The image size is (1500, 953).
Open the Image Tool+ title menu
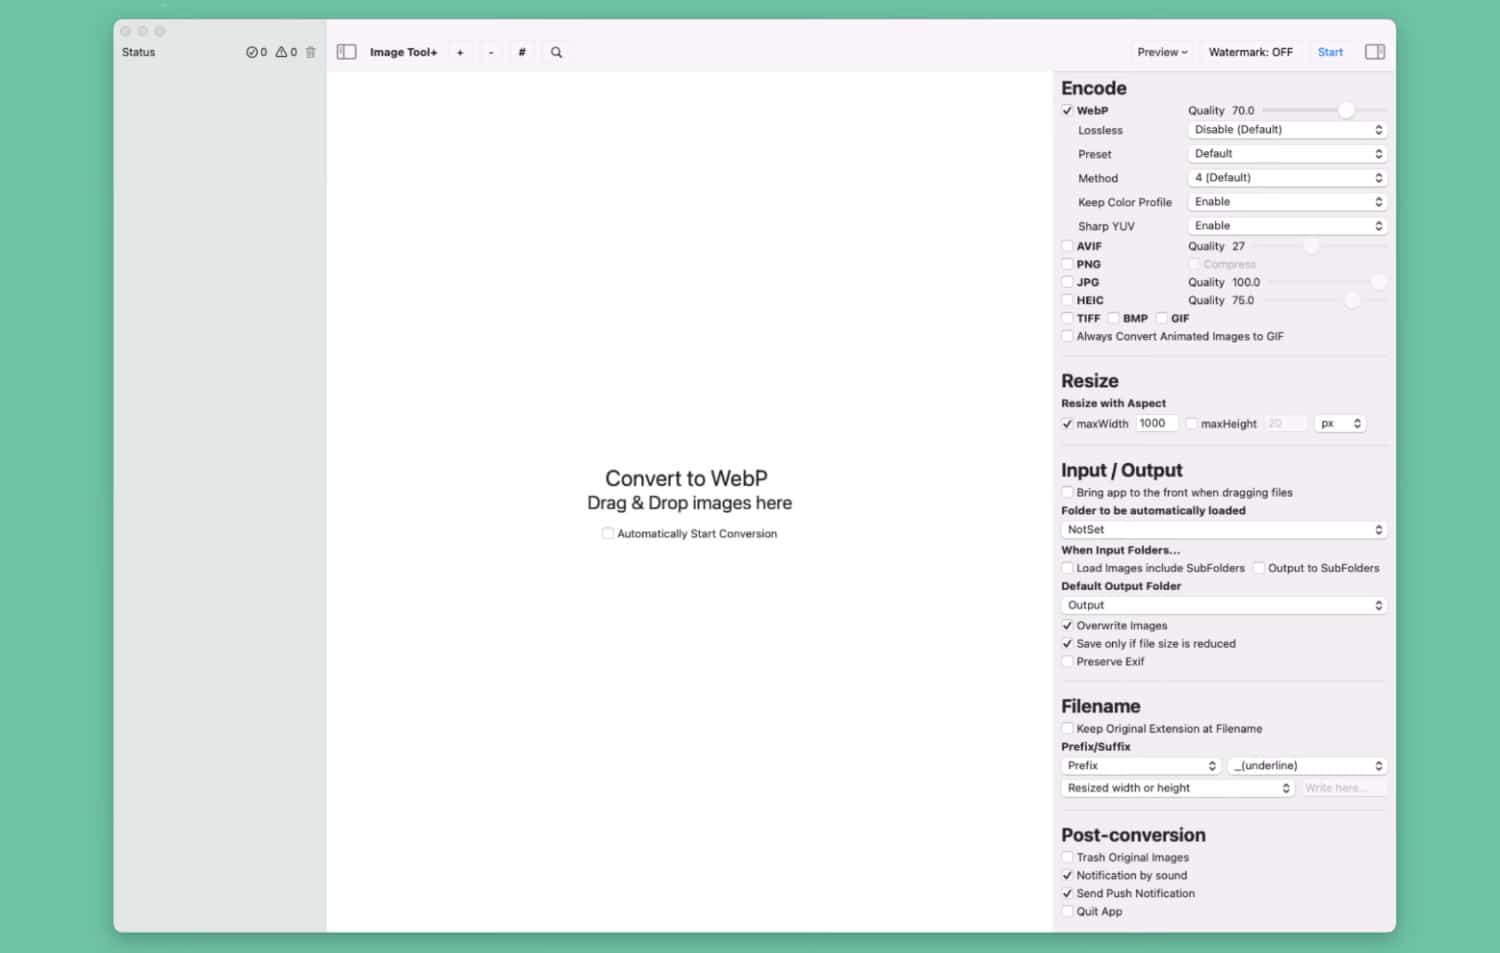[x=403, y=52]
